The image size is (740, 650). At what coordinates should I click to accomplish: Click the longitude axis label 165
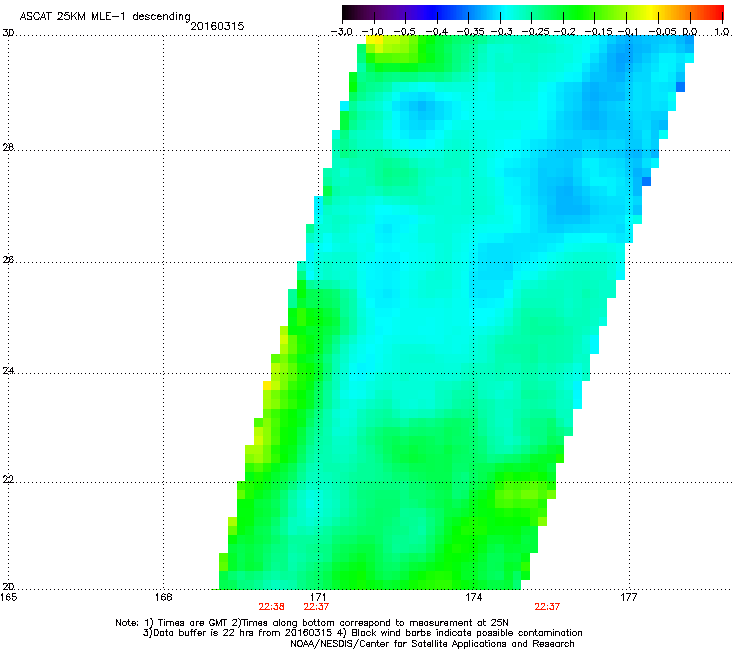[x=8, y=598]
